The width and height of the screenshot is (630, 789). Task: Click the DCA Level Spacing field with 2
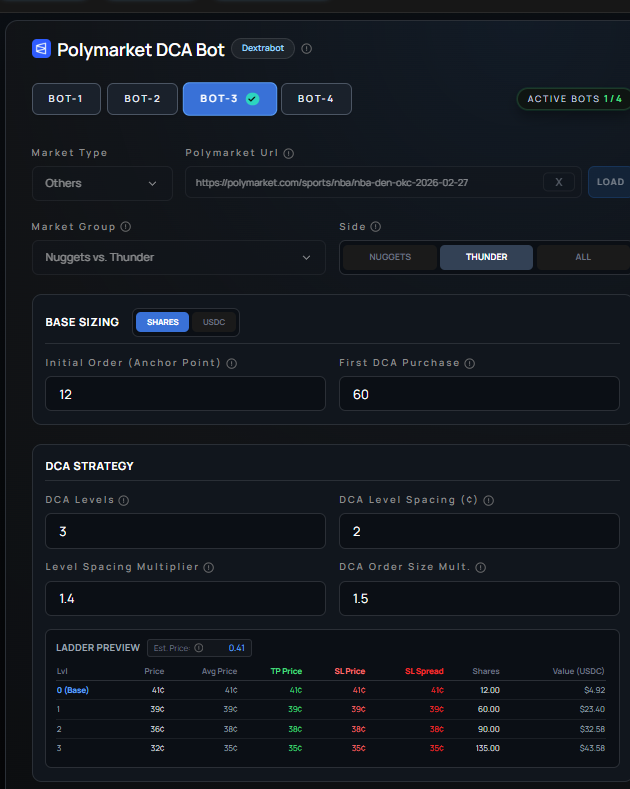coord(479,531)
